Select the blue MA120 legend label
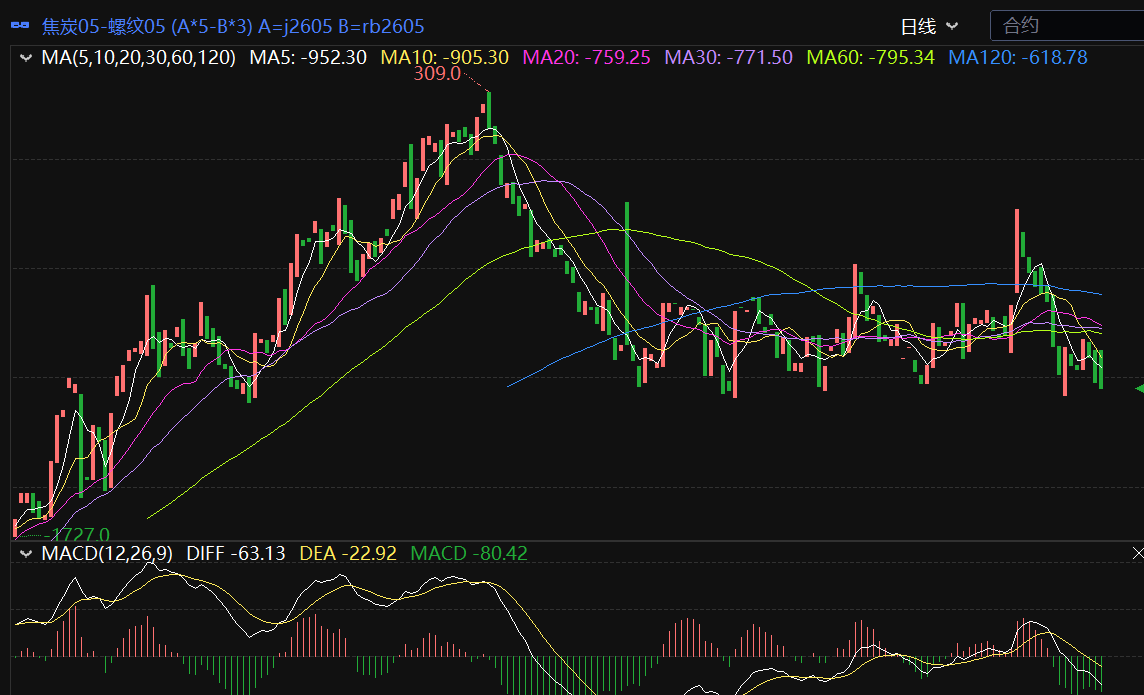The height and width of the screenshot is (695, 1144). (x=1017, y=58)
